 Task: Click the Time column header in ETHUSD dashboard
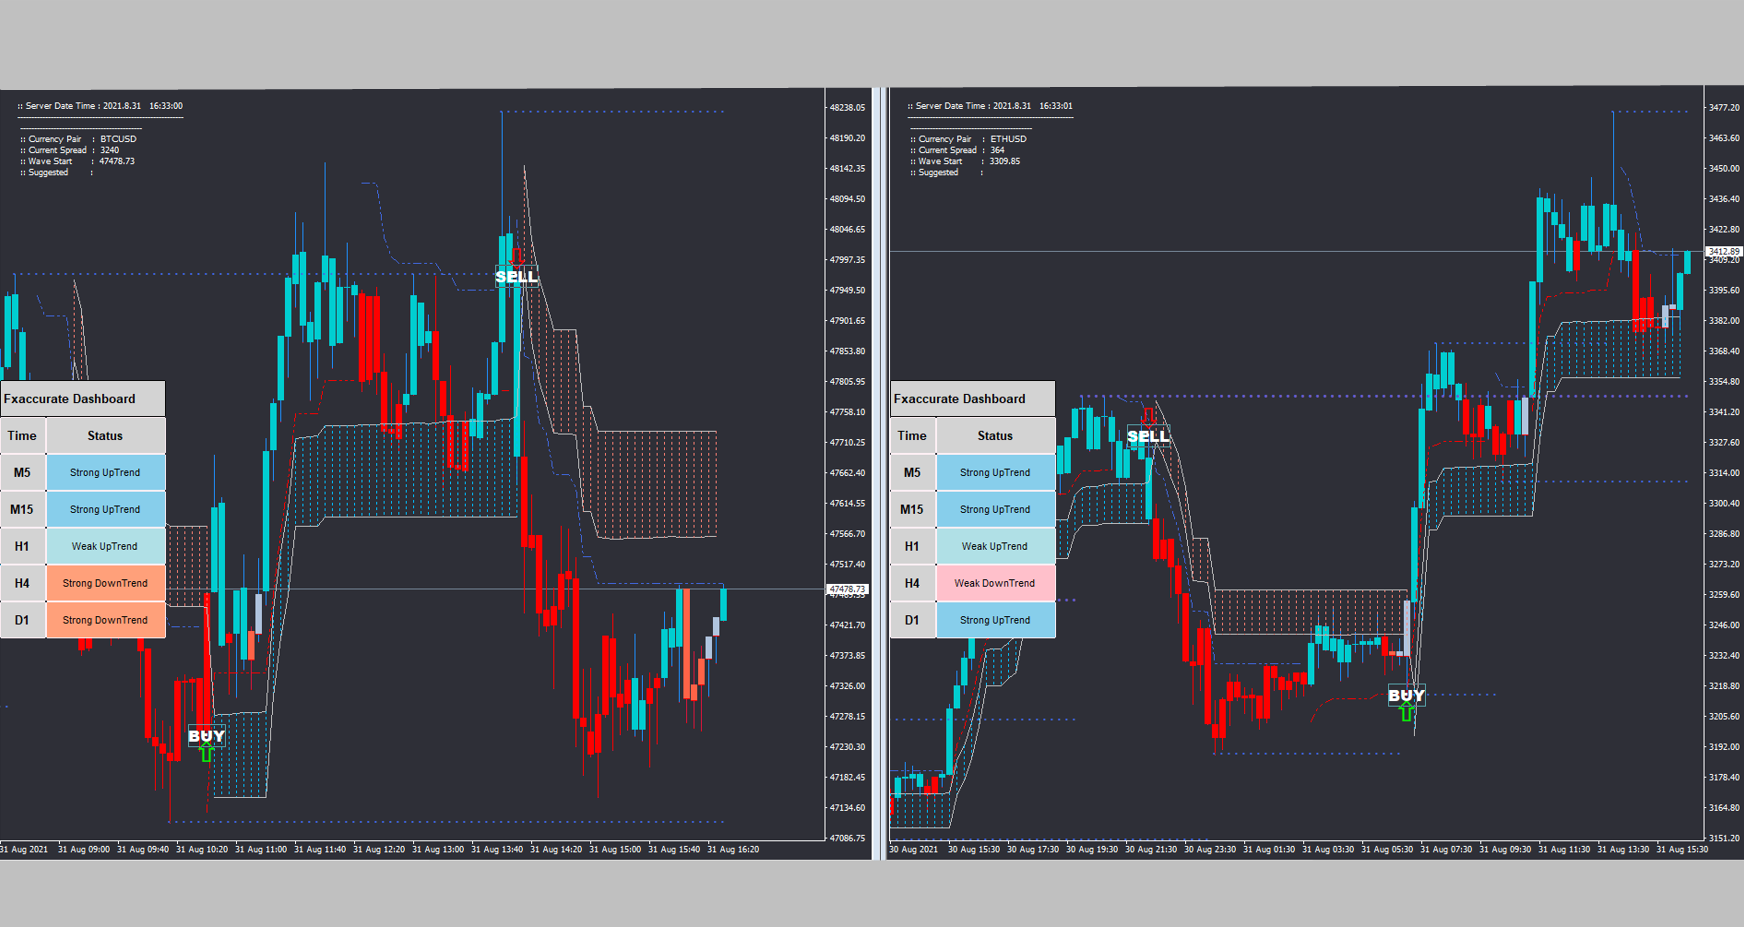click(x=912, y=436)
